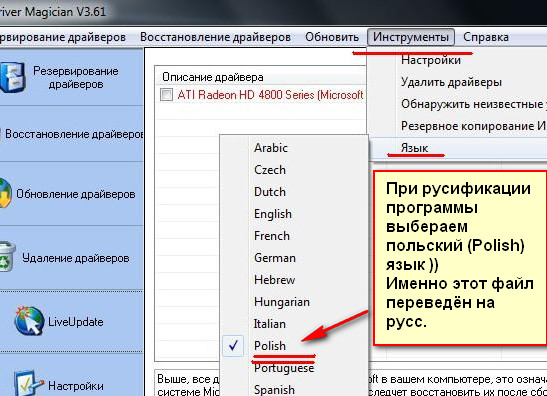Viewport: 547px width, 396px height.
Task: Open the Восстановление драйверов menu bar item
Action: [215, 37]
